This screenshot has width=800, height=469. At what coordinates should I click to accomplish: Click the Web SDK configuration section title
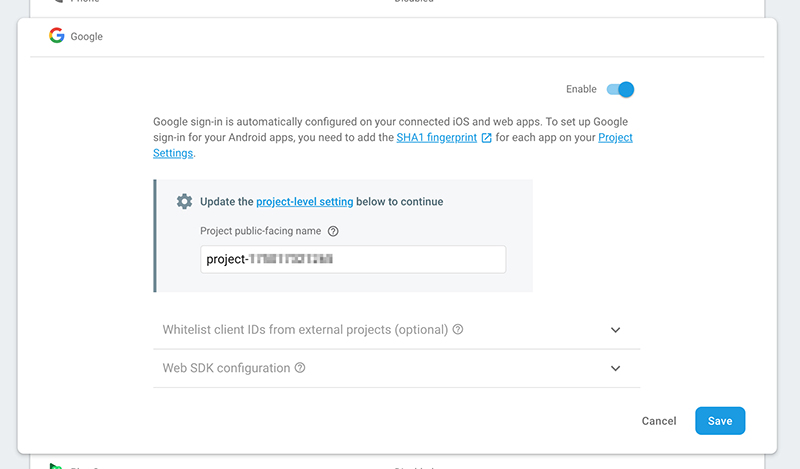click(226, 368)
